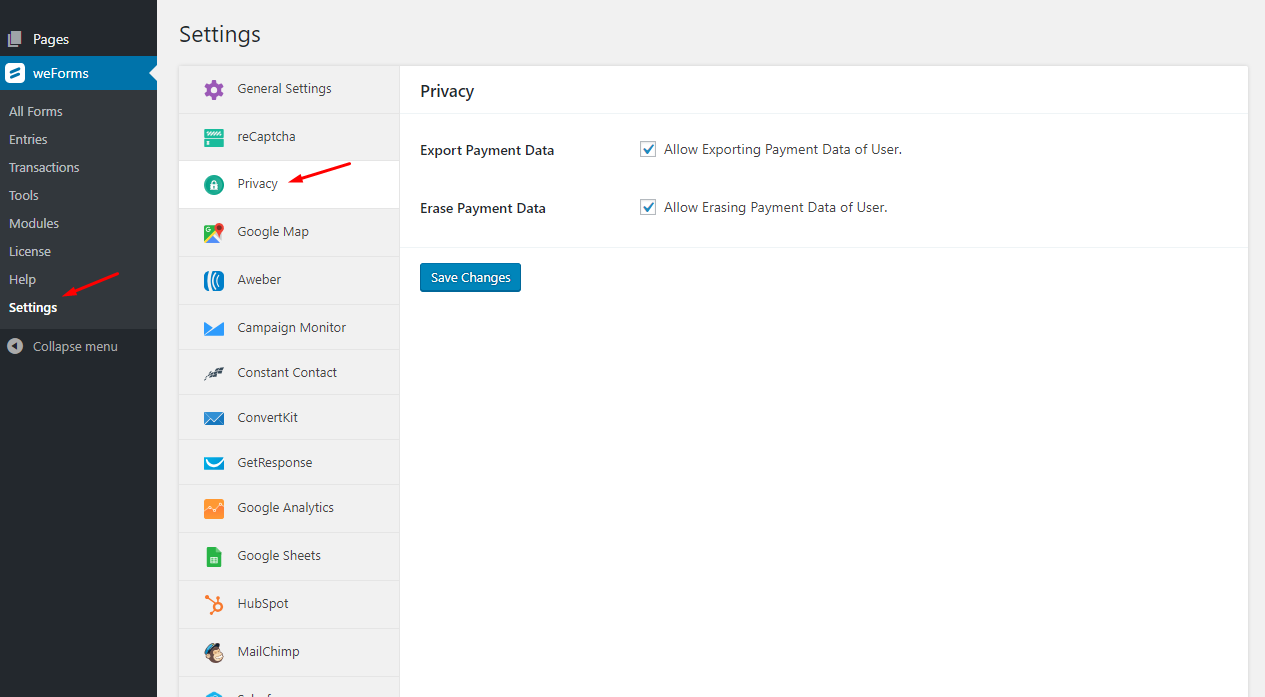Click the Constant Contact icon

[x=214, y=373]
